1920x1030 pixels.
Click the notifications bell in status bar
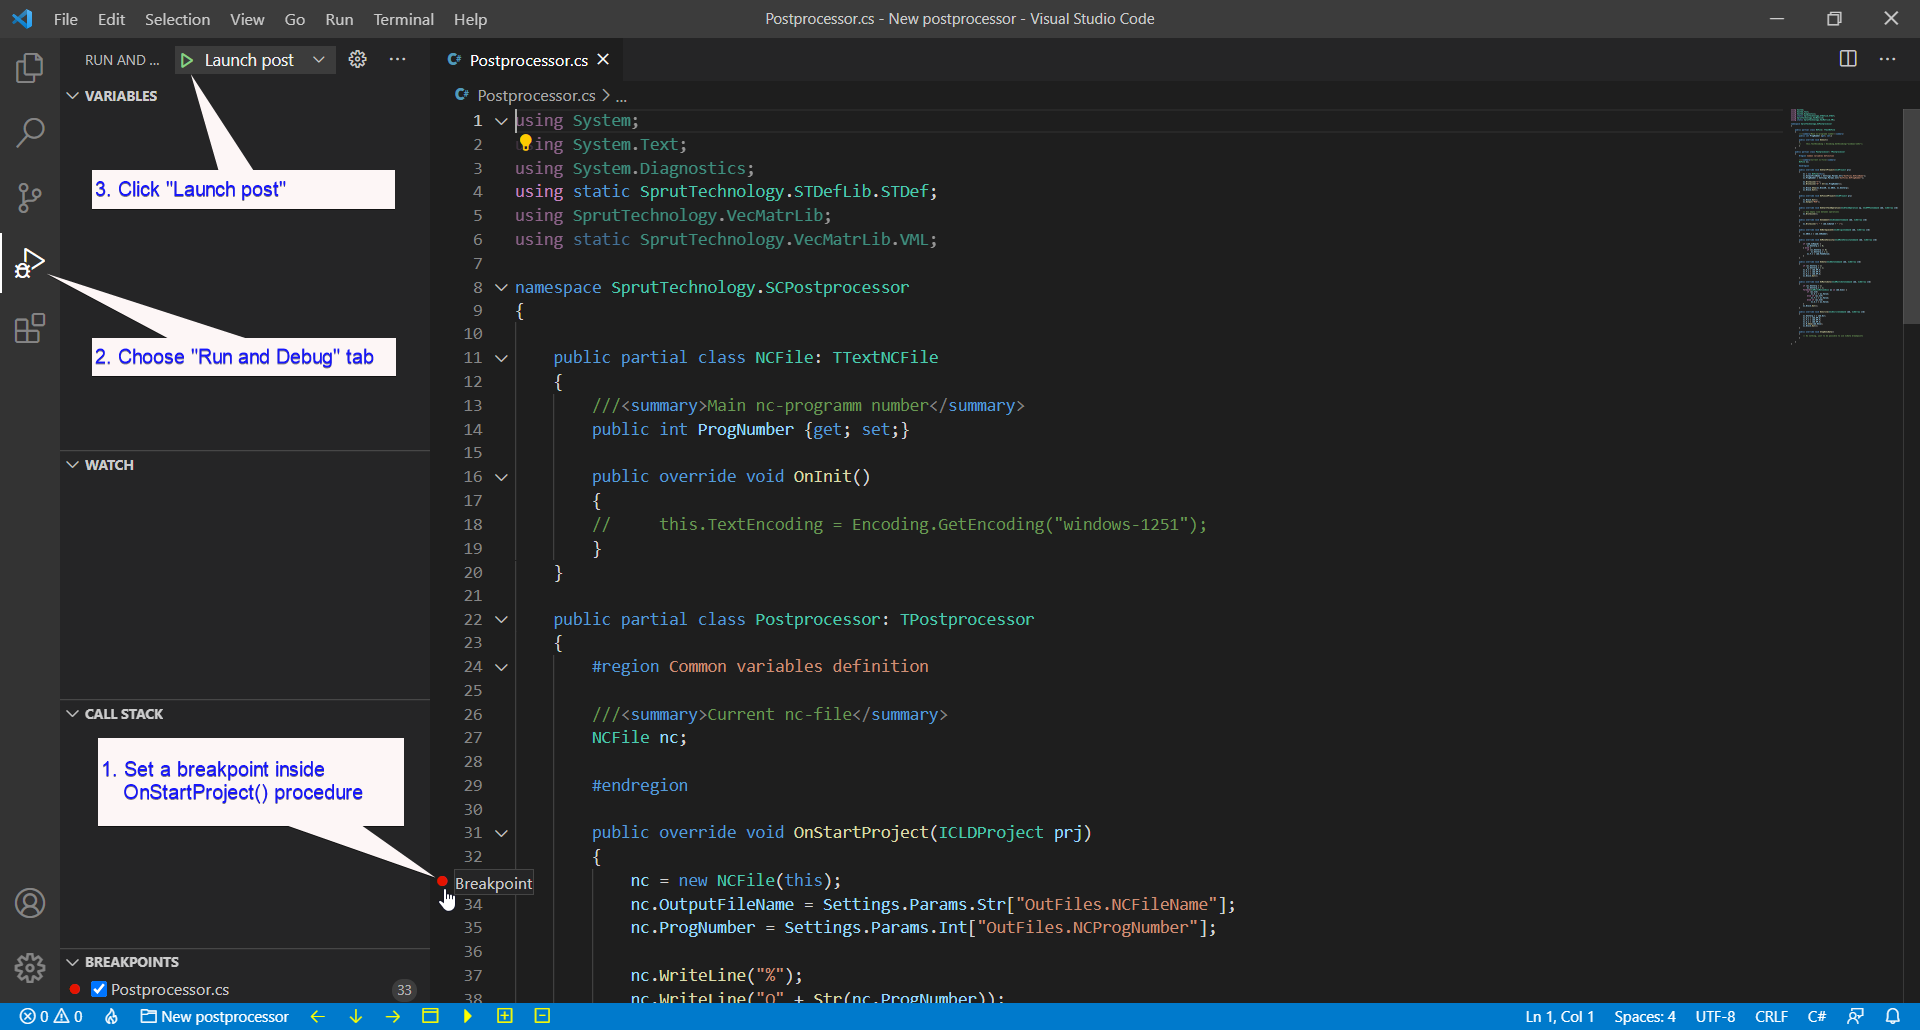pos(1895,1016)
